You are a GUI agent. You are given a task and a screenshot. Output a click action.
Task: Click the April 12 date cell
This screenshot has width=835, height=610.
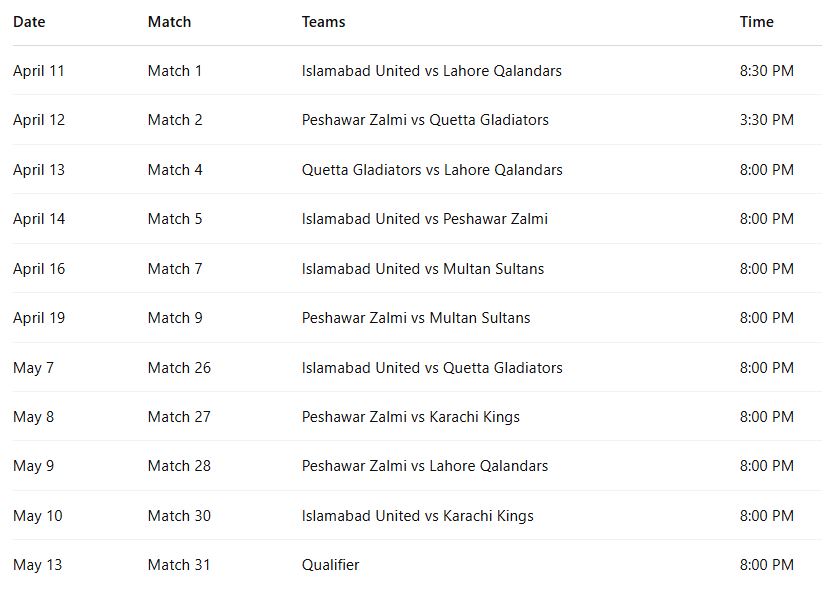[x=39, y=120]
